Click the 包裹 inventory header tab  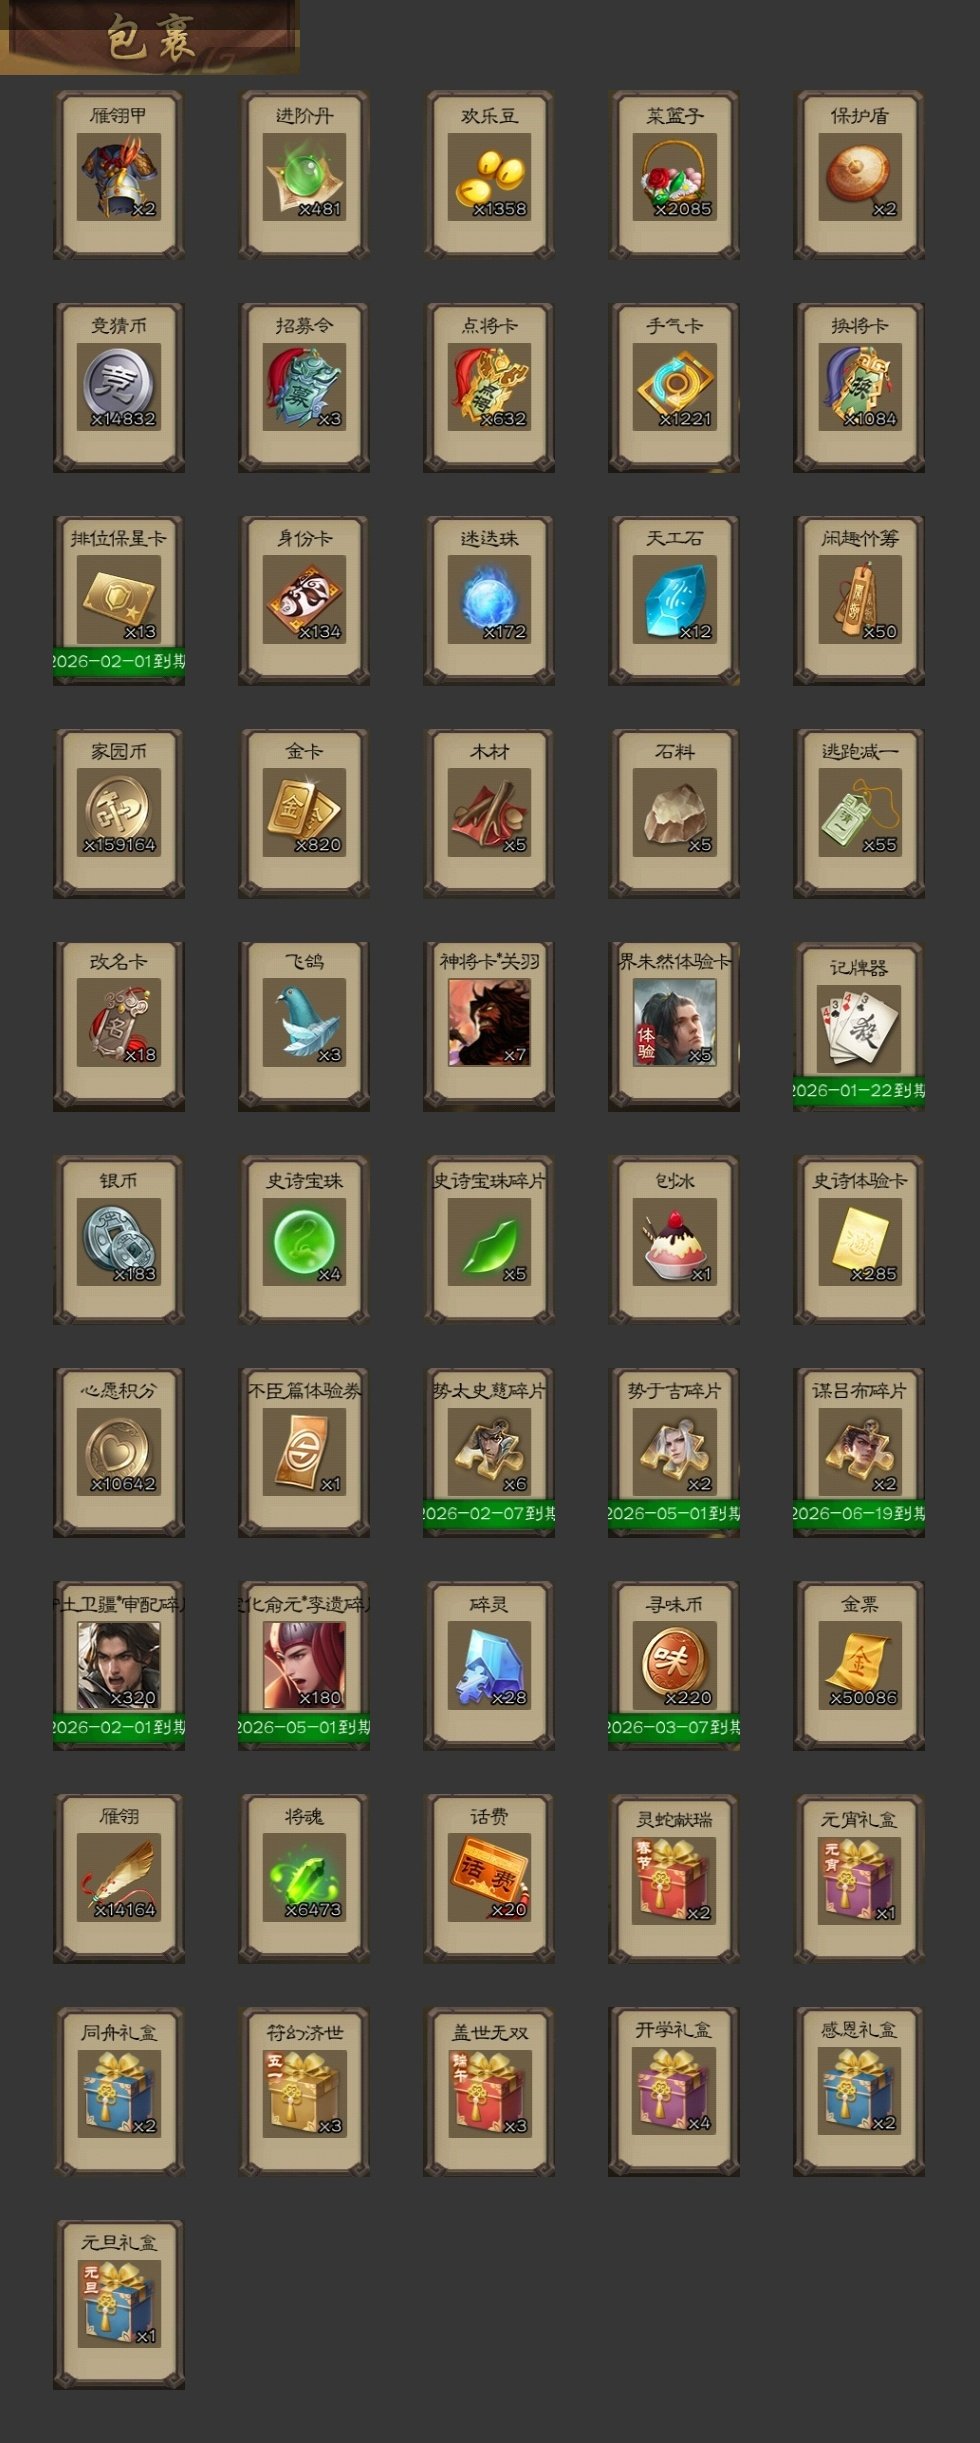150,38
